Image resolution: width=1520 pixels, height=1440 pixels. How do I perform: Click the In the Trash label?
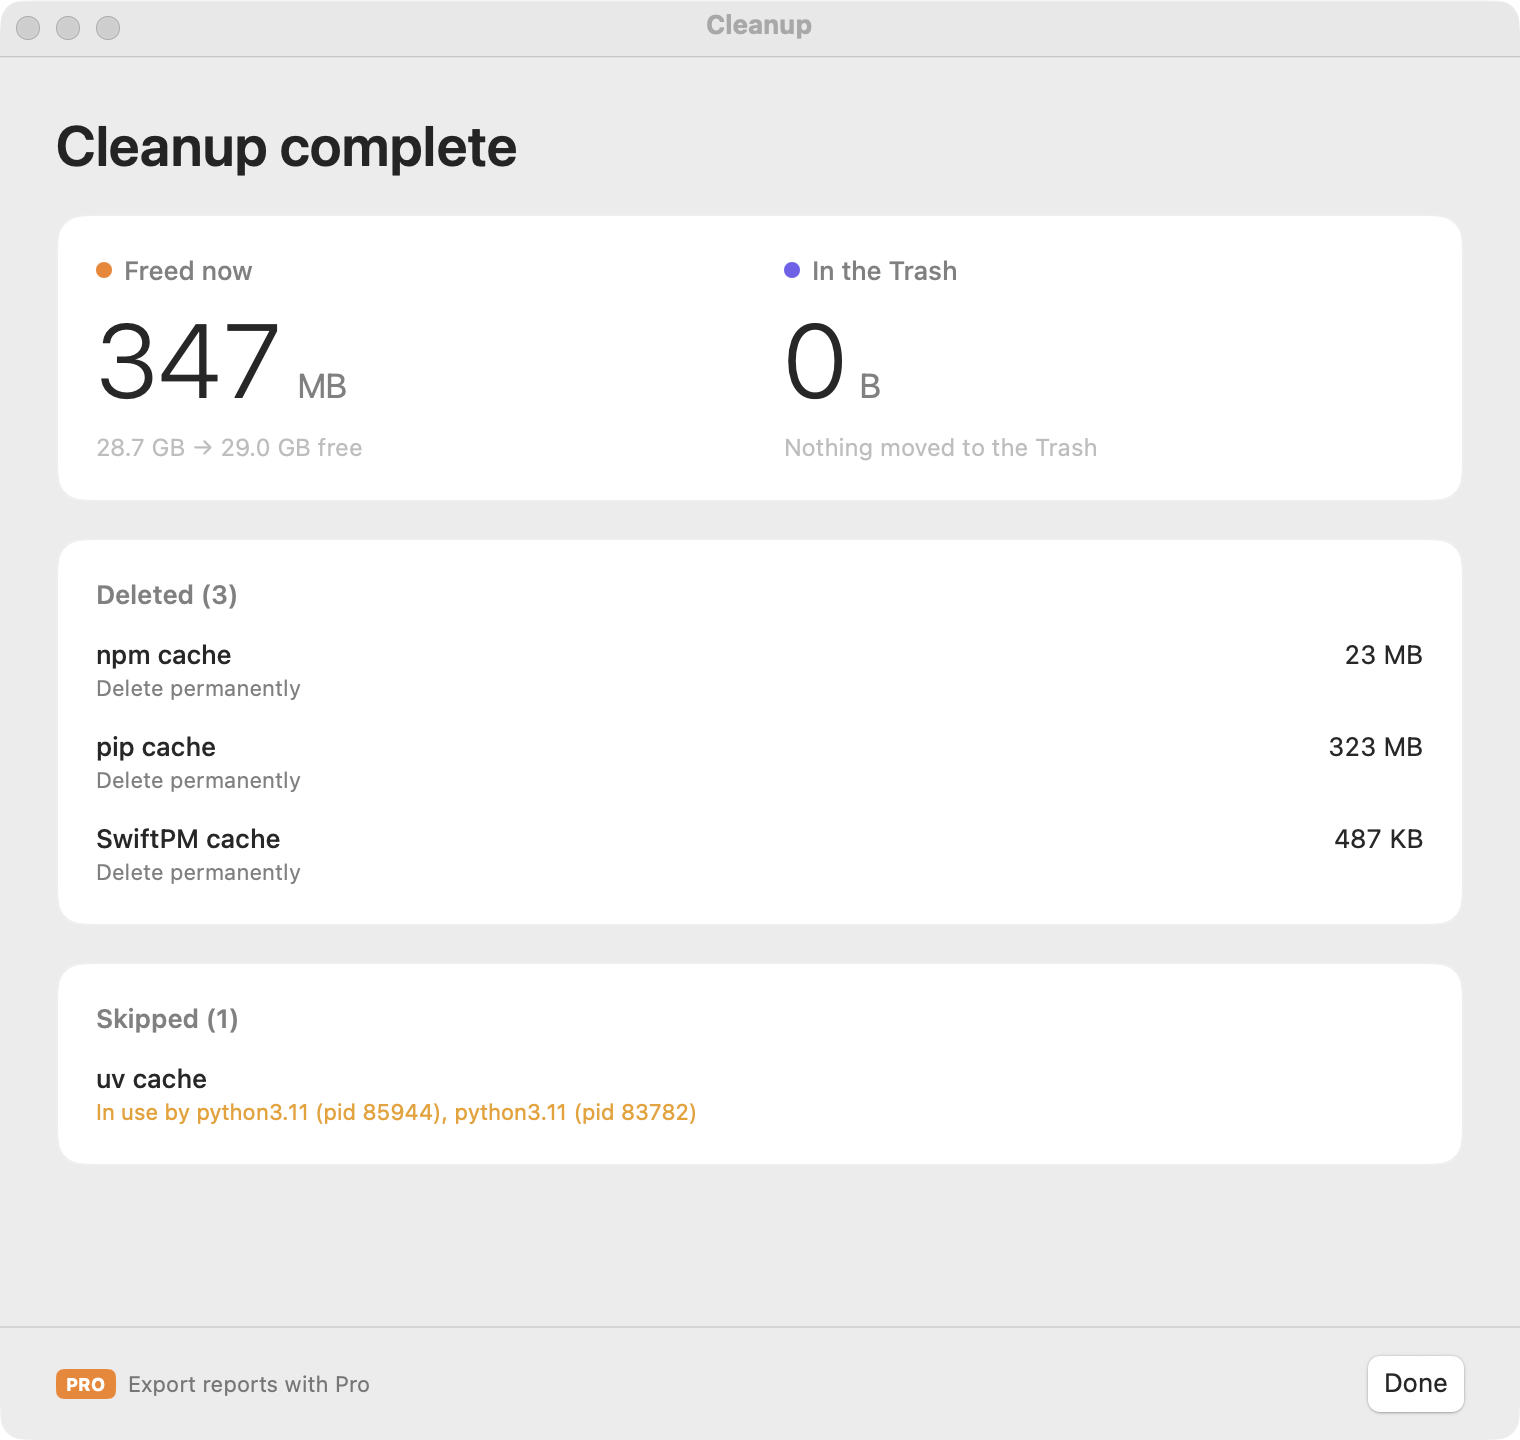(884, 271)
